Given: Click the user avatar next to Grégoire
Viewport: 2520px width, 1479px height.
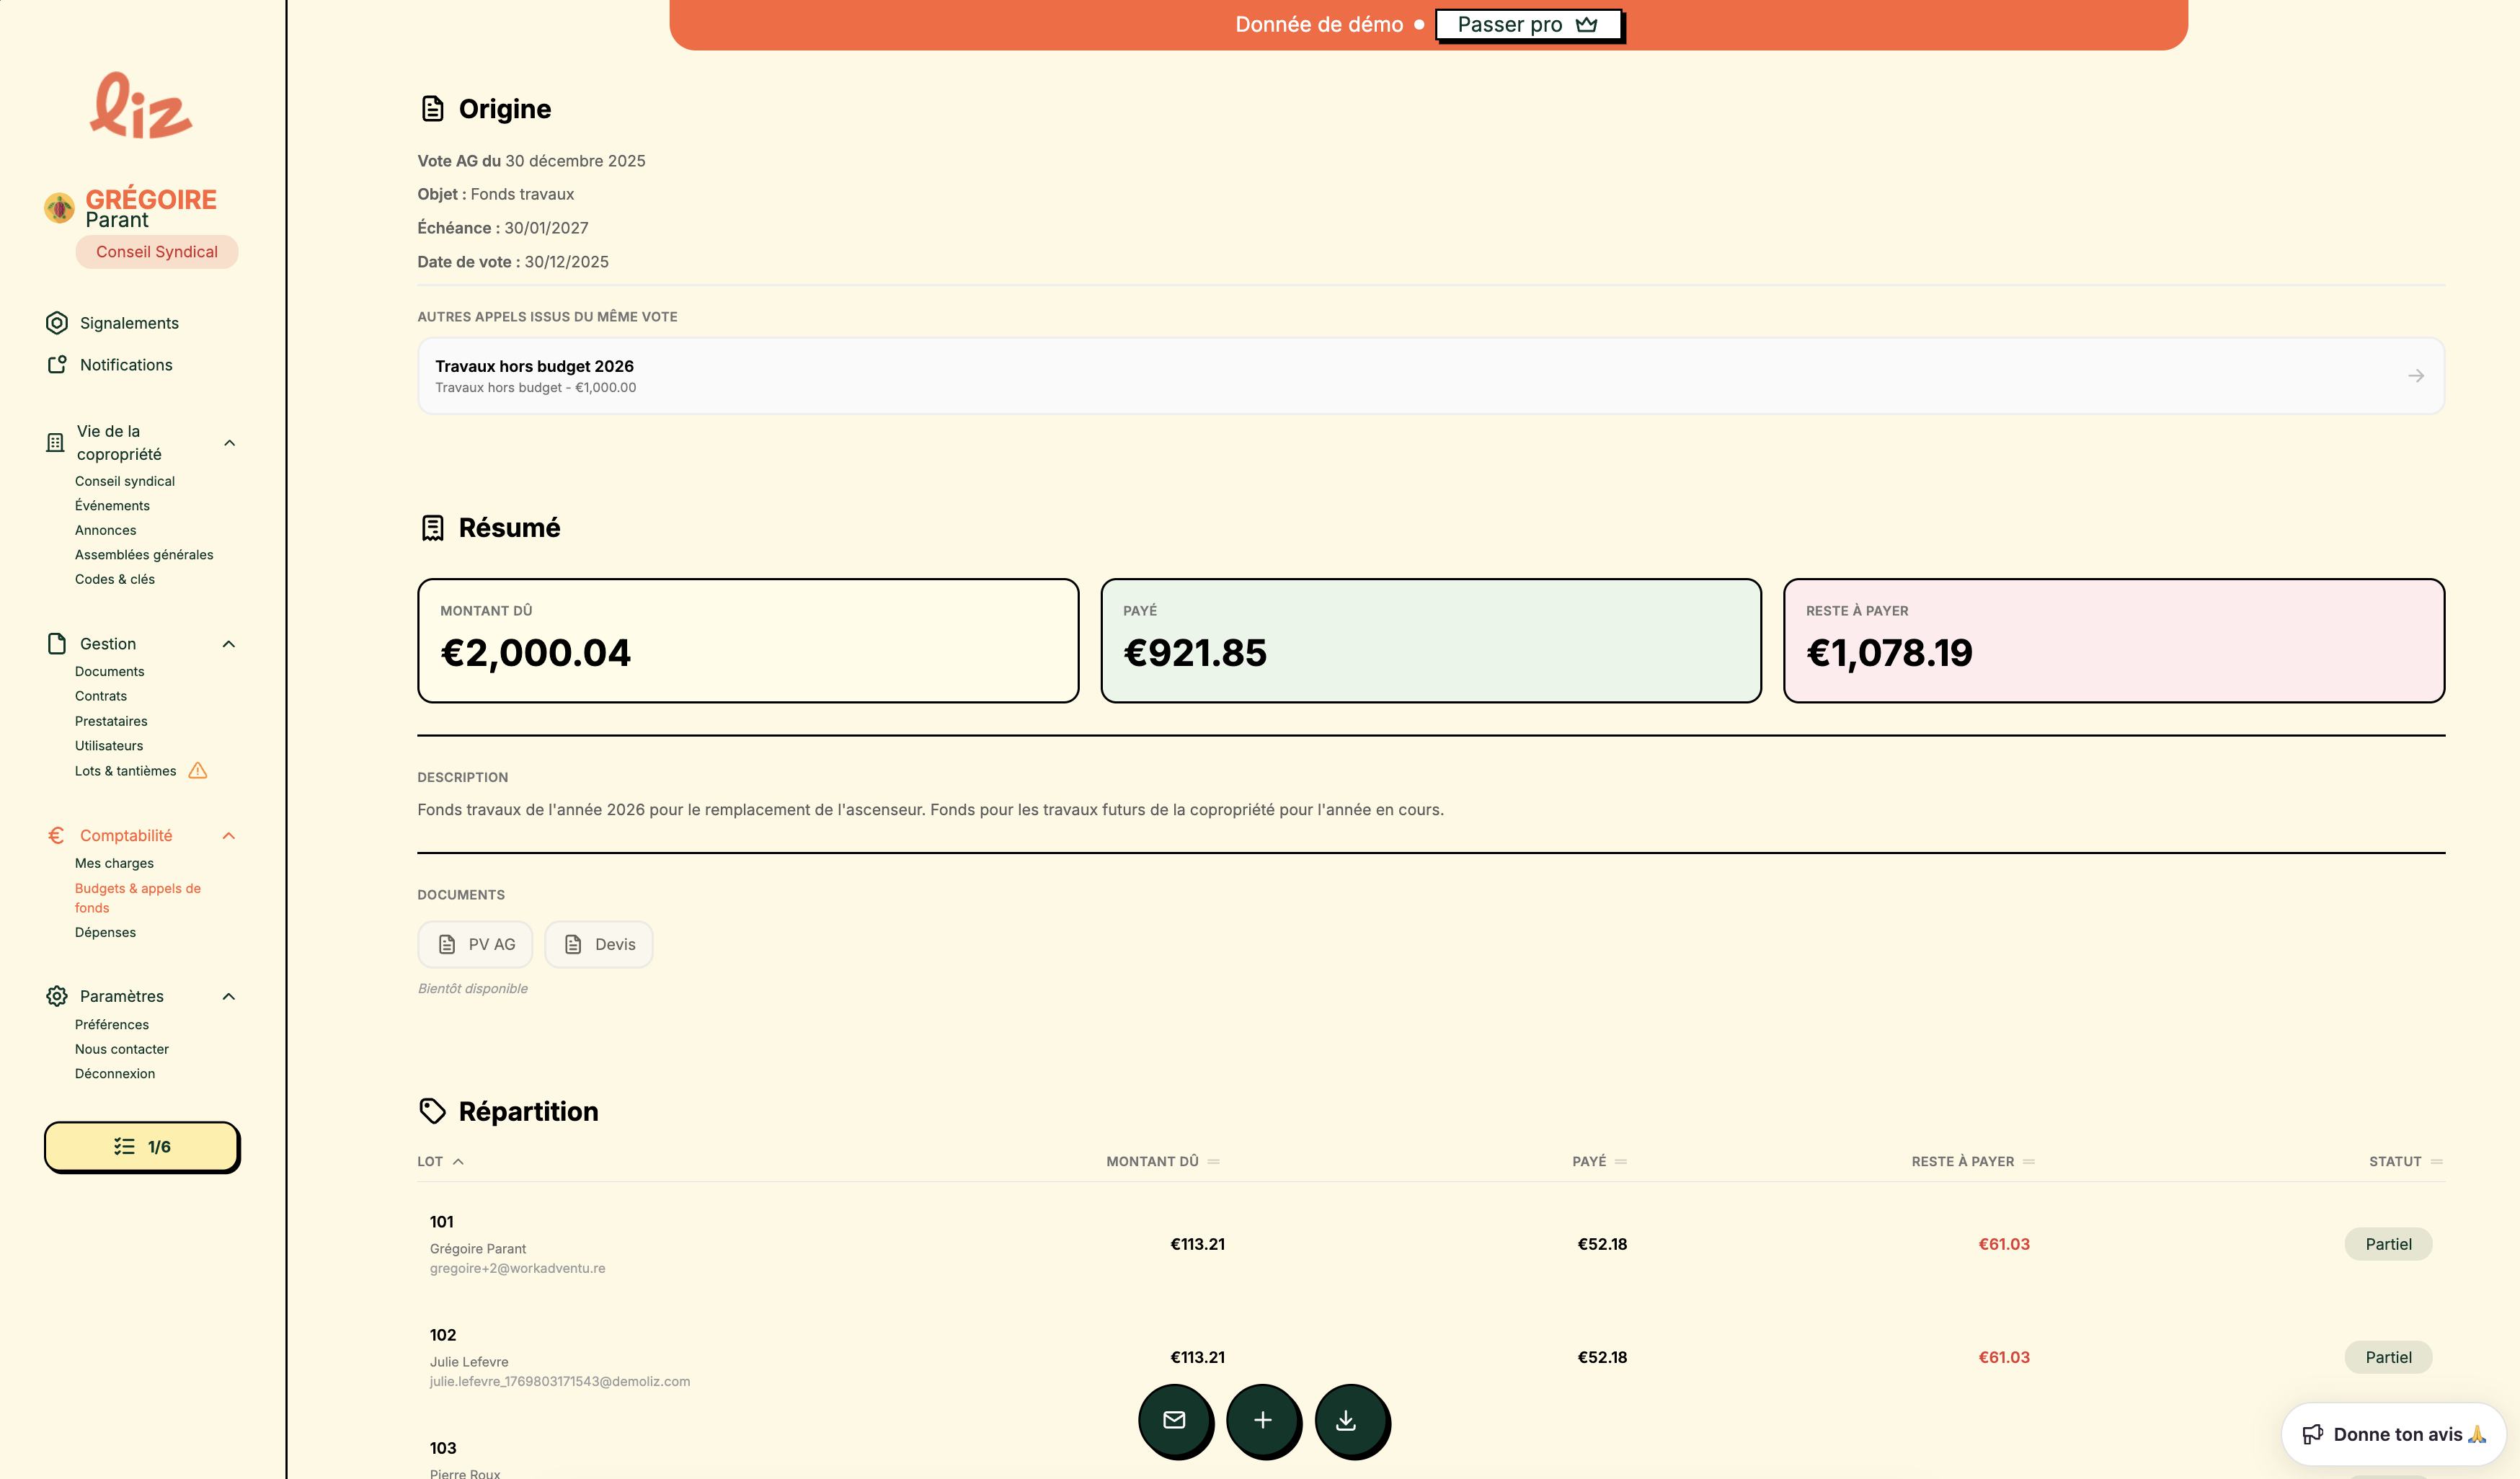Looking at the screenshot, I should click(x=59, y=208).
